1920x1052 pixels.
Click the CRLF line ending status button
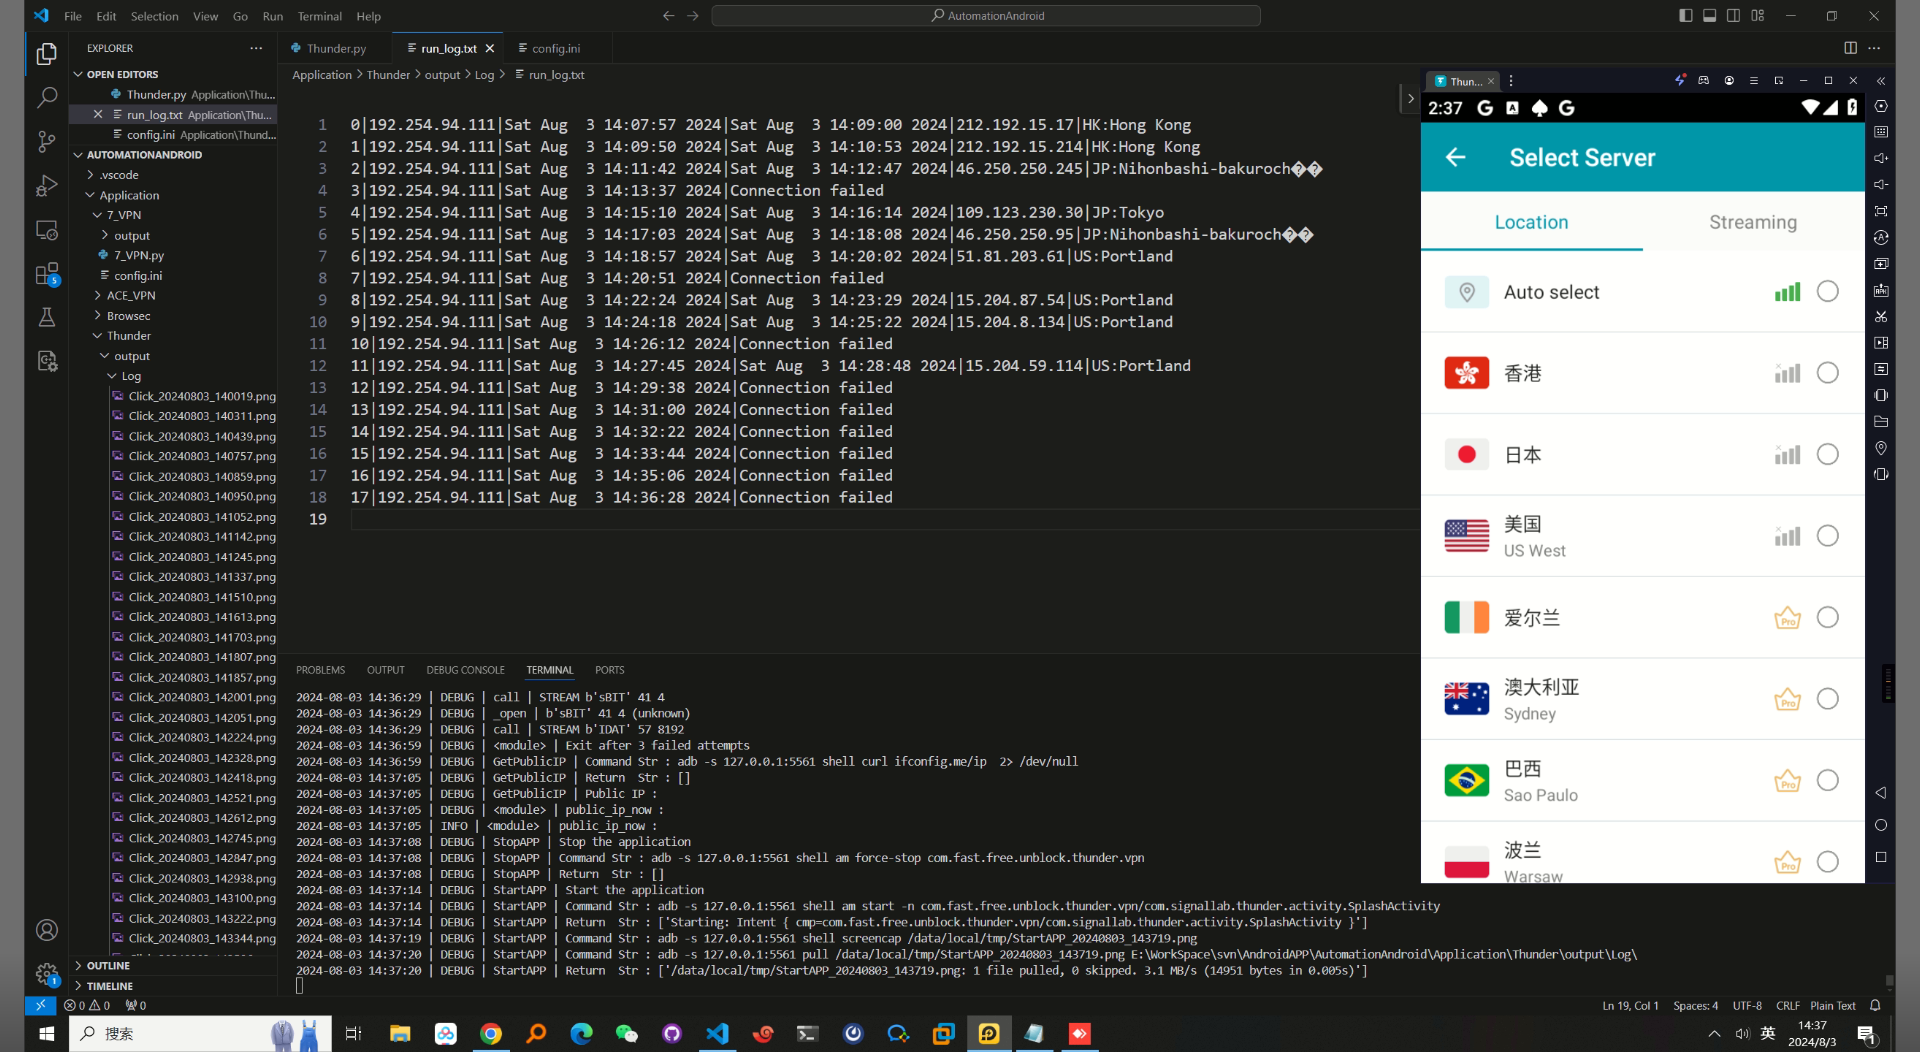pyautogui.click(x=1787, y=1005)
